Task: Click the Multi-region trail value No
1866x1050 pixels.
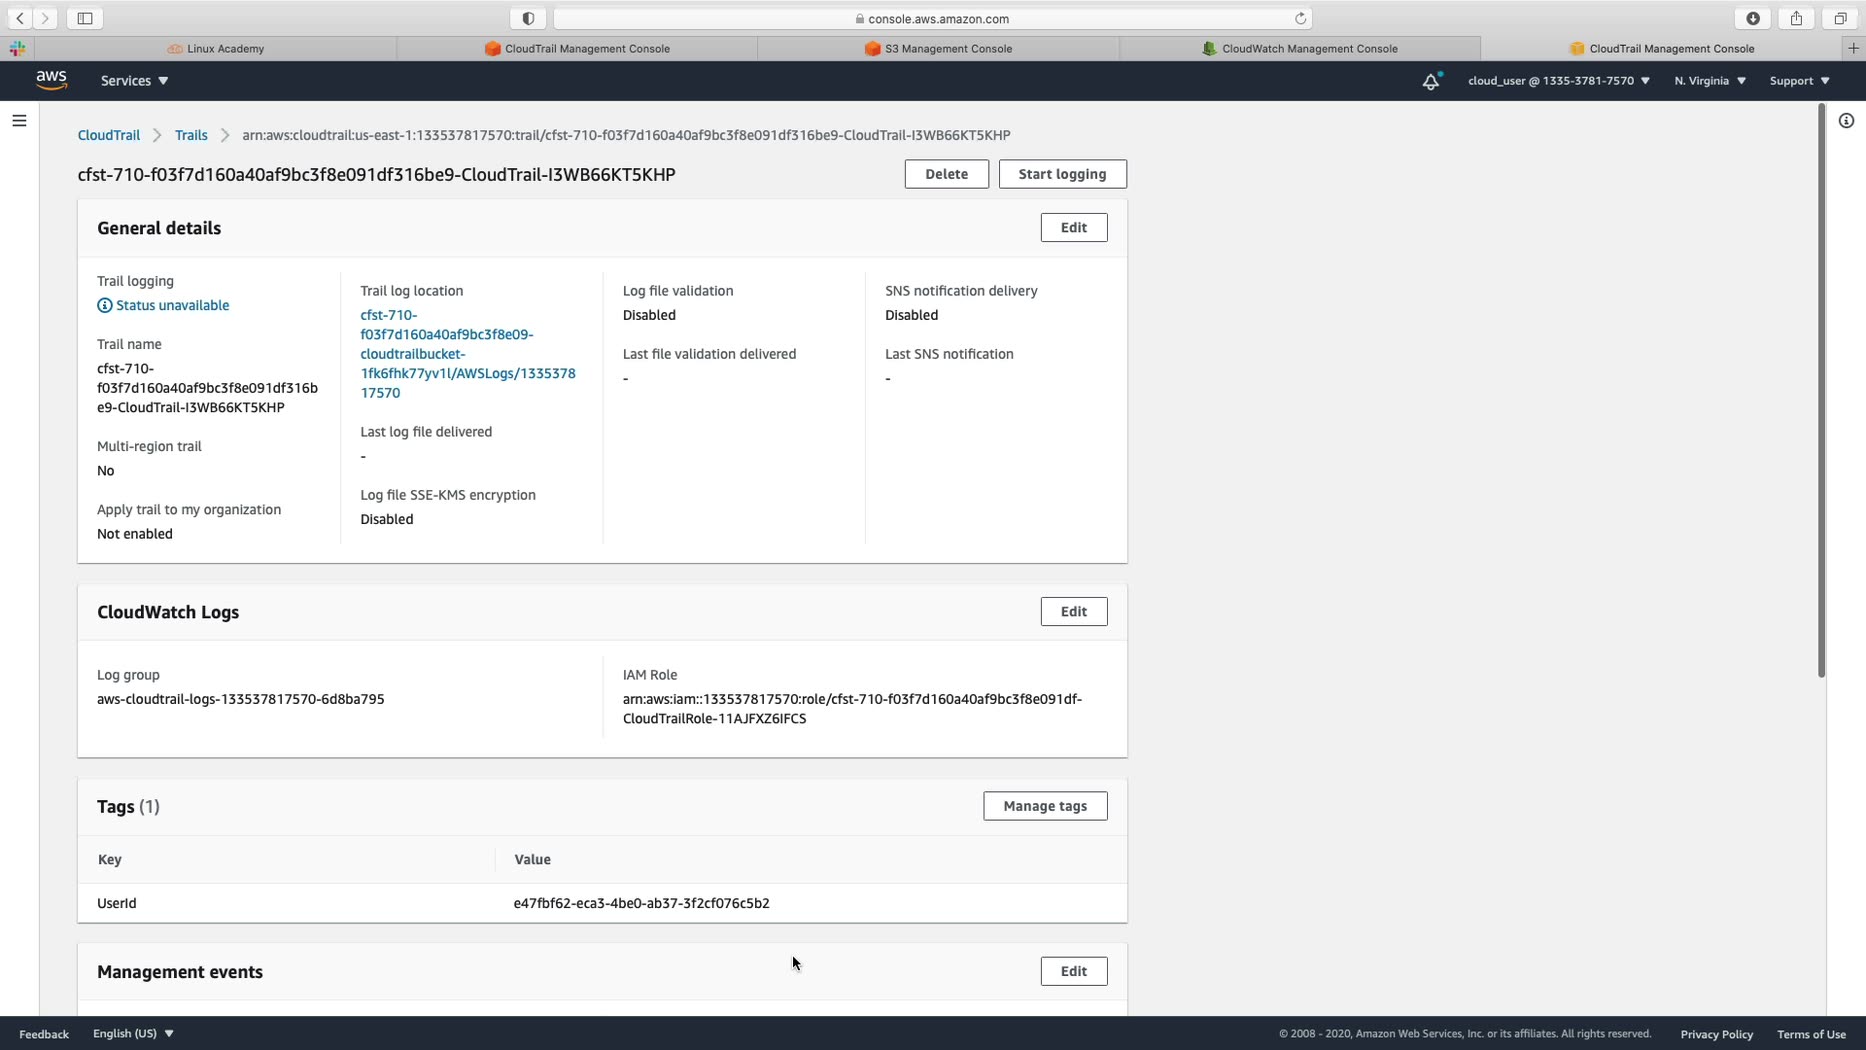Action: [105, 471]
